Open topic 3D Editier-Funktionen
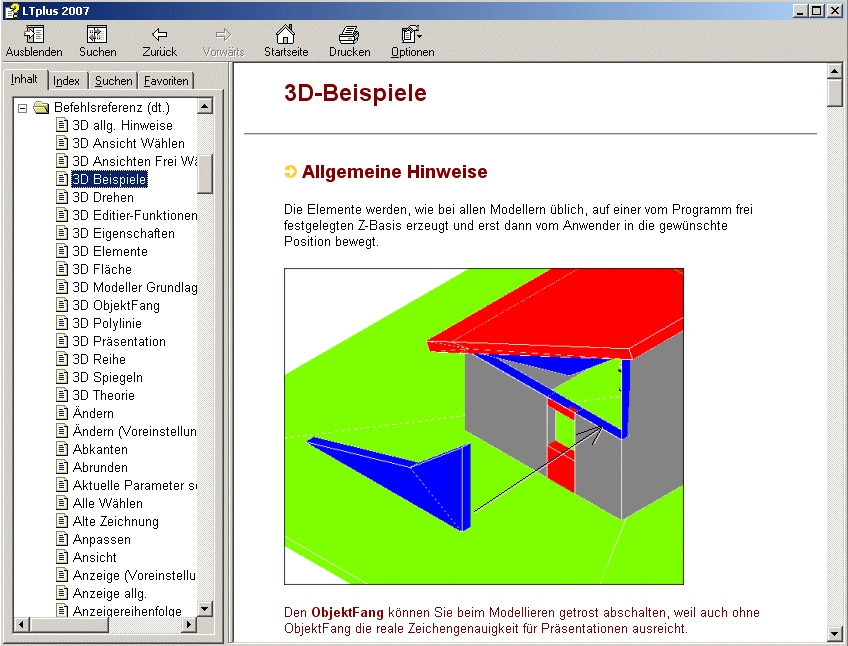The height and width of the screenshot is (646, 848). coord(135,215)
